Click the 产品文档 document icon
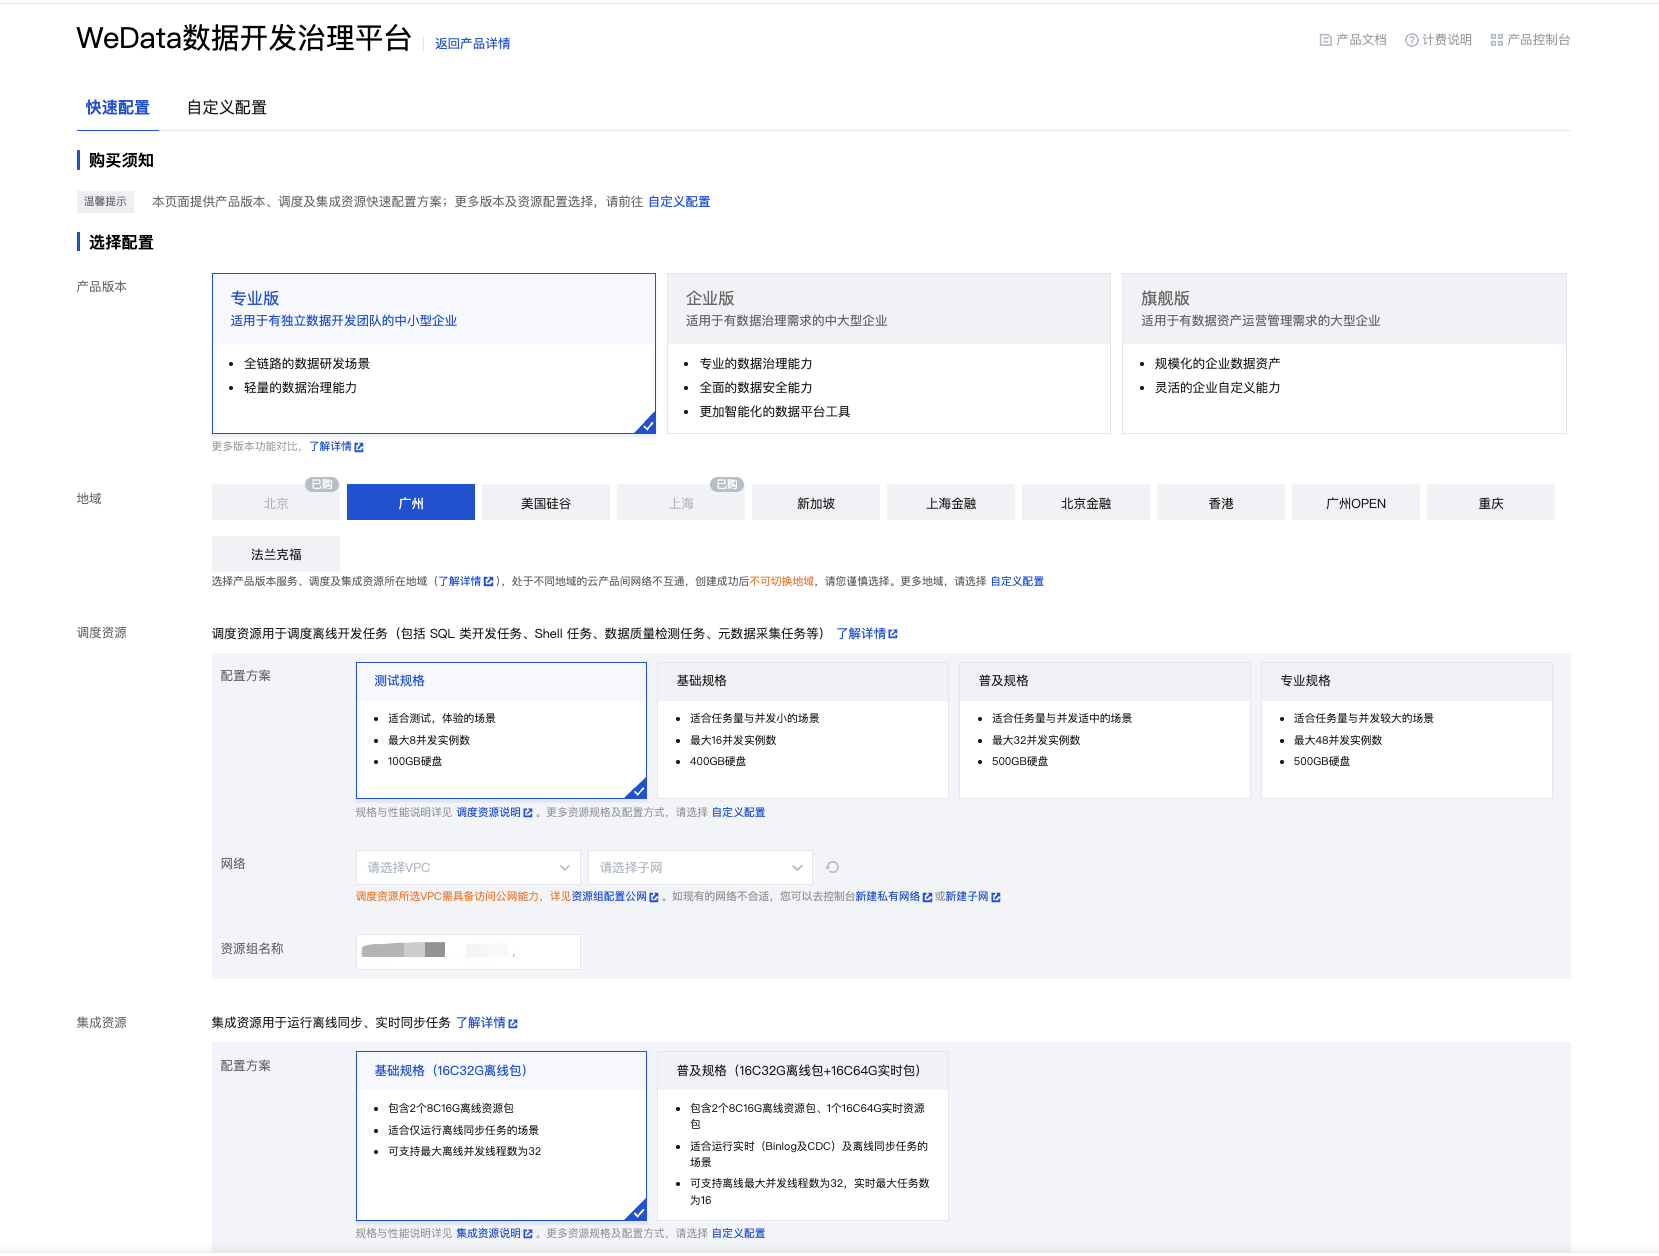This screenshot has height=1256, width=1659. coord(1325,40)
